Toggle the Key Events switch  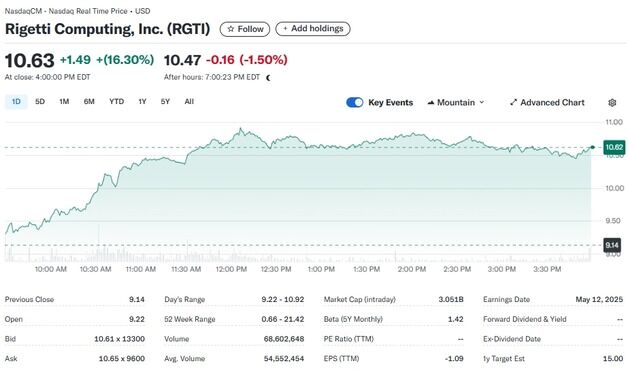pos(354,103)
